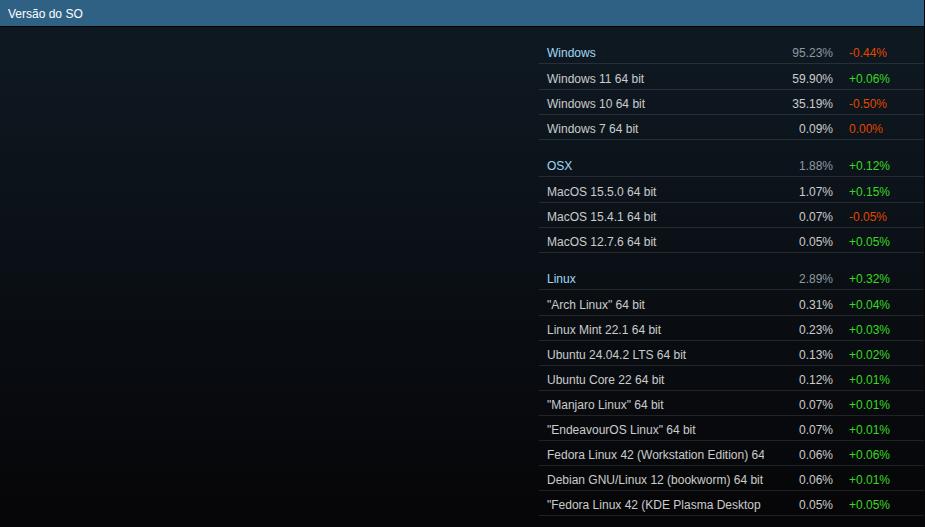Click the 'Fedora Linux 42 (KDE Plasma Desktop' row label
925x527 pixels.
654,505
